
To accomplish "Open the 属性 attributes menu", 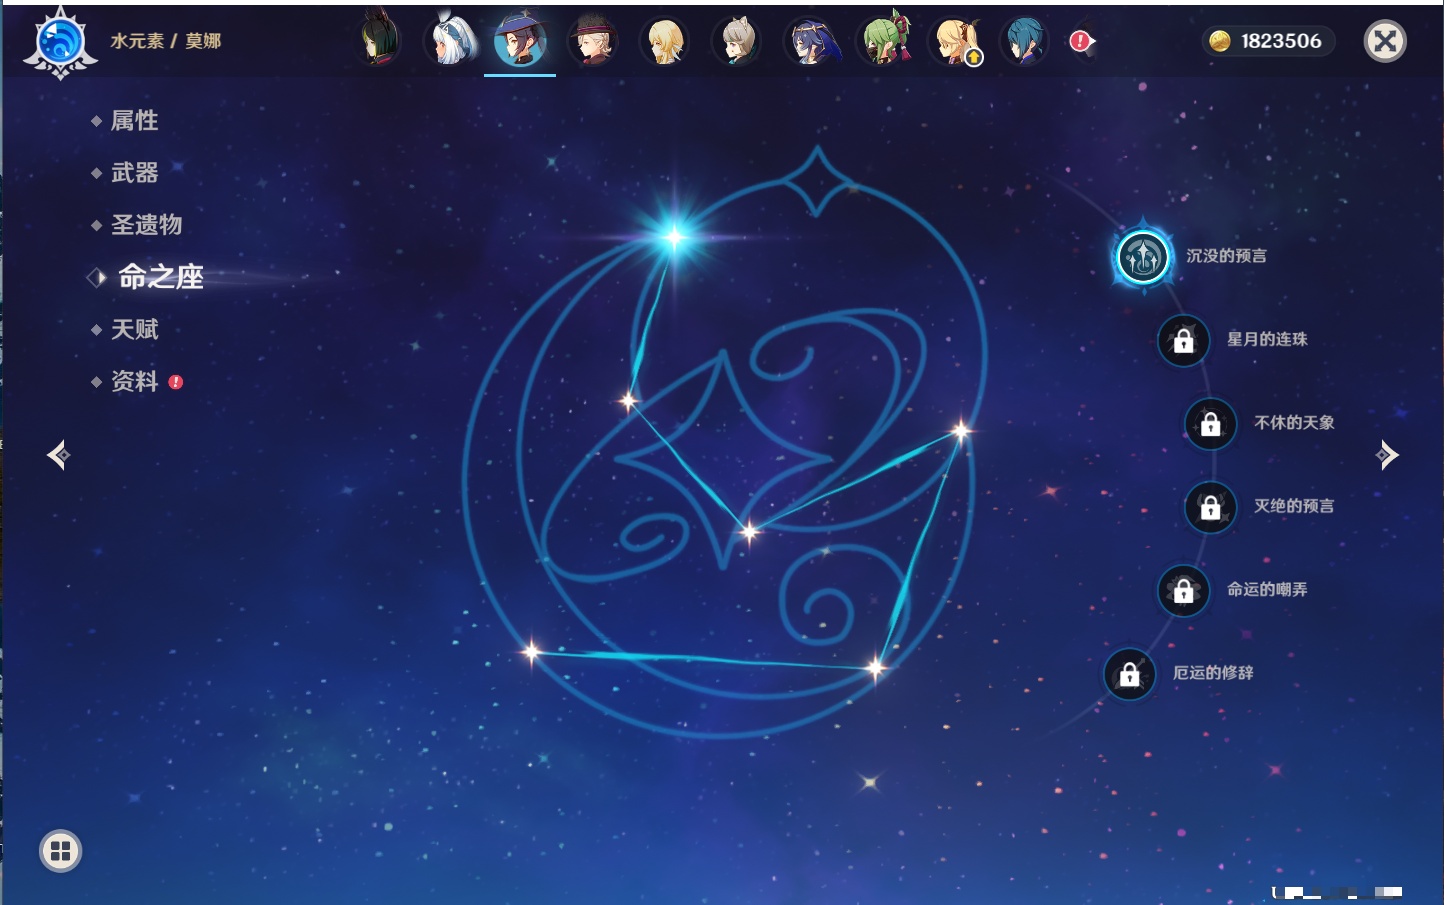I will coord(134,121).
